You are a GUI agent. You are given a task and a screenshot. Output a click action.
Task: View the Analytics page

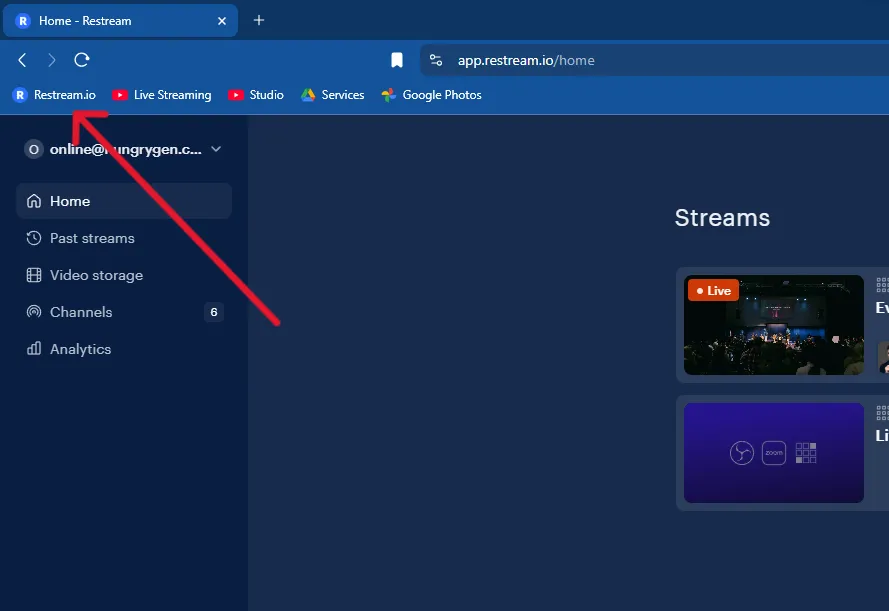[x=80, y=349]
